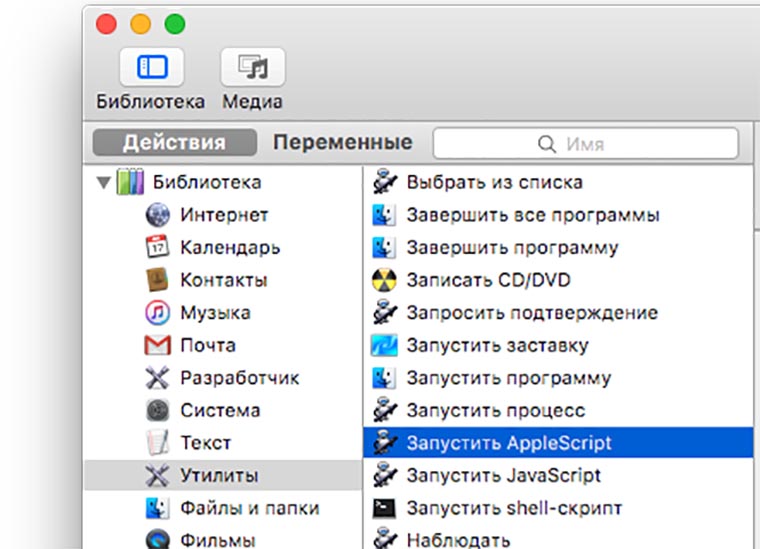Click the Почта Gmail-style envelope icon
This screenshot has width=760, height=549.
tap(158, 345)
